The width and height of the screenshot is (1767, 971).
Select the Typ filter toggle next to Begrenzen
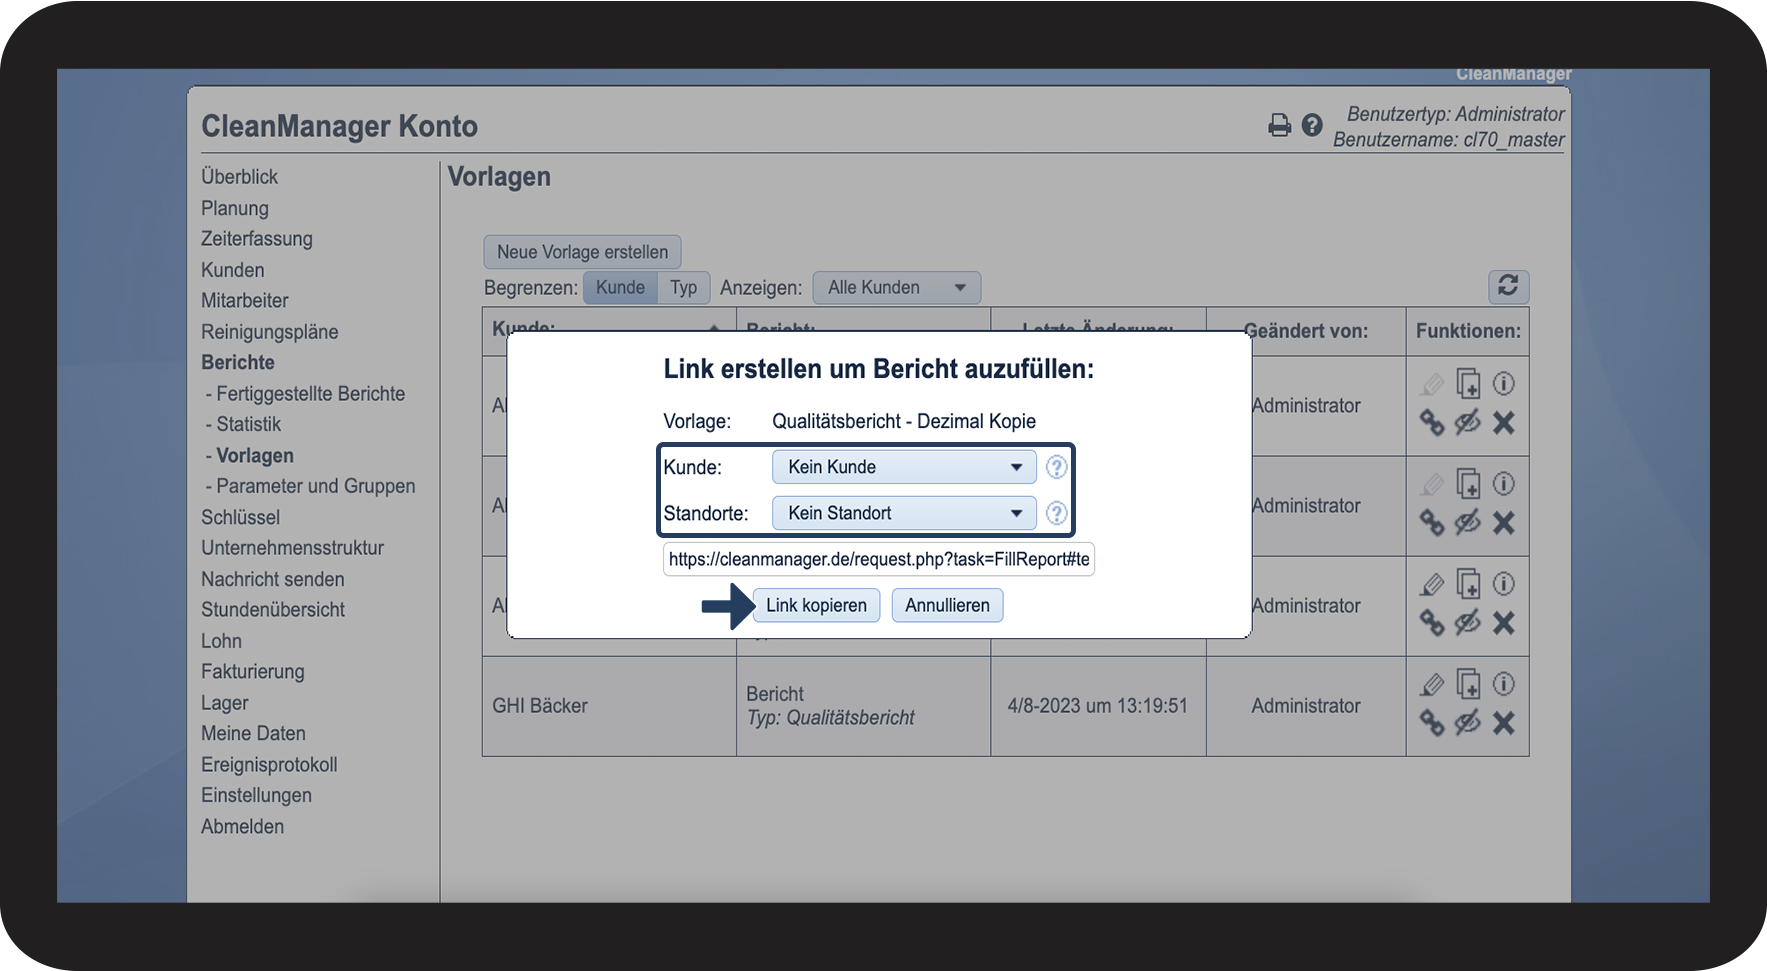(x=684, y=288)
